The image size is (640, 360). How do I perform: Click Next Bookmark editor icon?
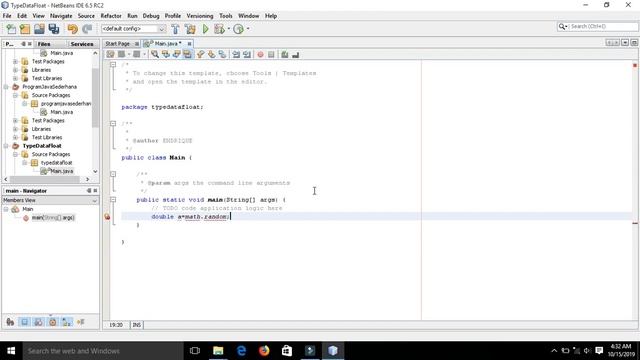click(x=211, y=54)
